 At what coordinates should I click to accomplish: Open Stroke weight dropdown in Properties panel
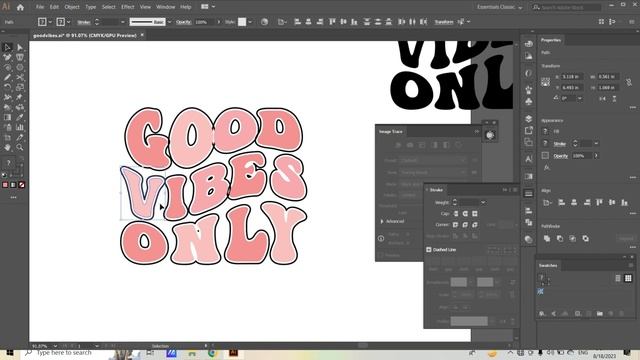(596, 144)
